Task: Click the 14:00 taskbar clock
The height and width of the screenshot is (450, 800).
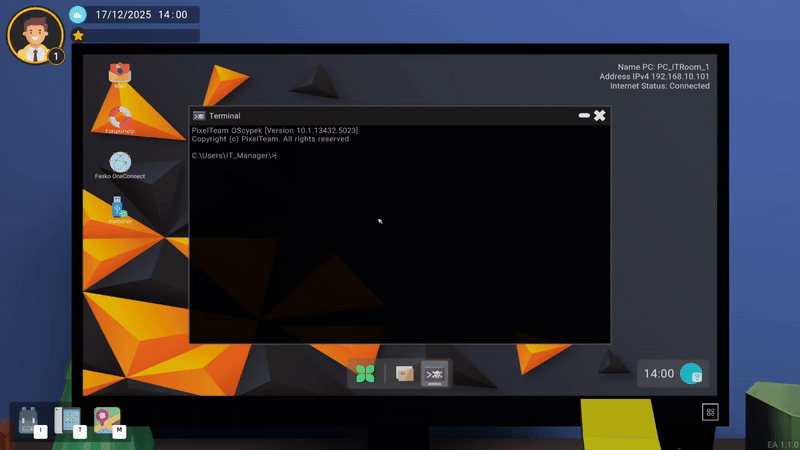Action: click(658, 374)
